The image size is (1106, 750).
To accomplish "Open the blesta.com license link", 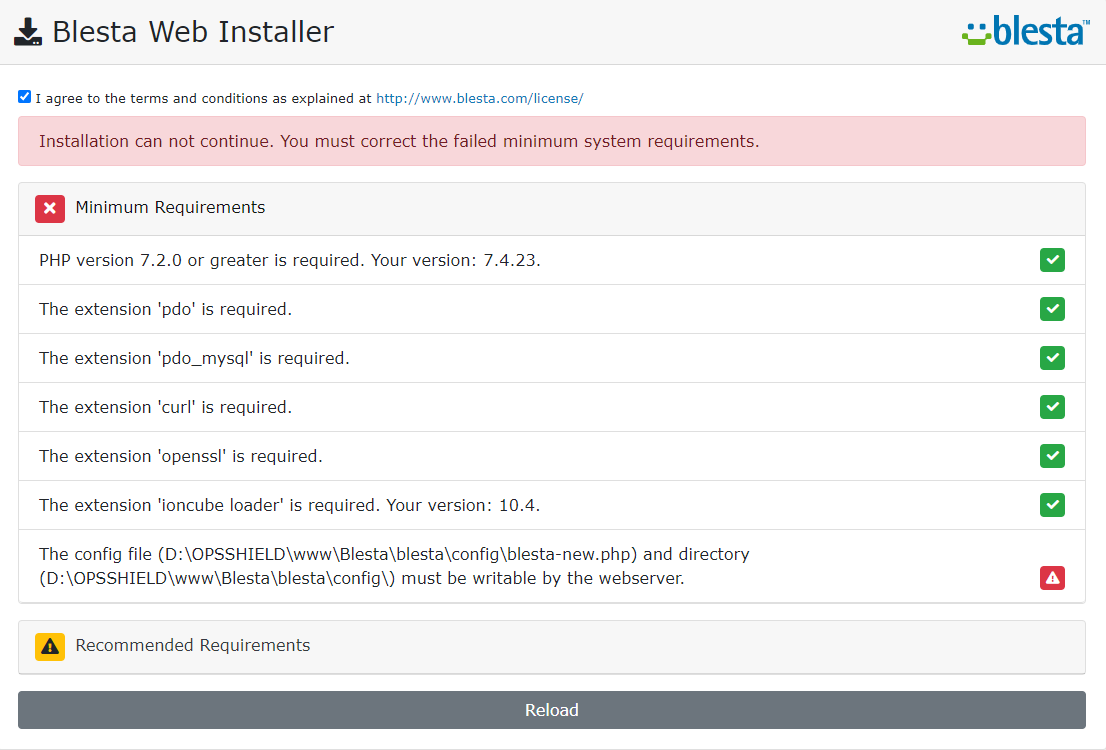I will [x=480, y=98].
